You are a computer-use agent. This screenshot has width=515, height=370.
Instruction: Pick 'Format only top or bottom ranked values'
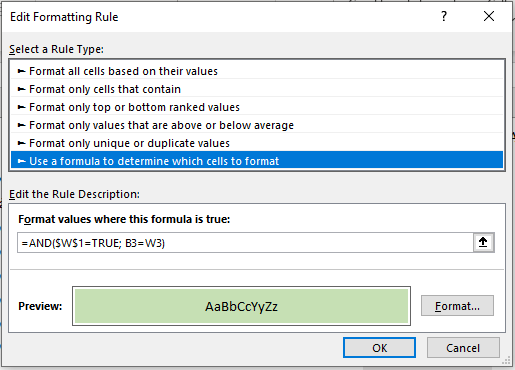[257, 107]
